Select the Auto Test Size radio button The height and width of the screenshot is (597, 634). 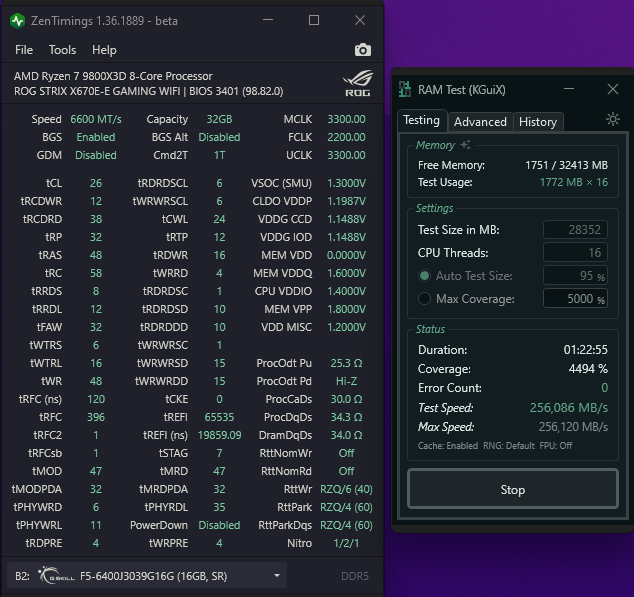424,276
